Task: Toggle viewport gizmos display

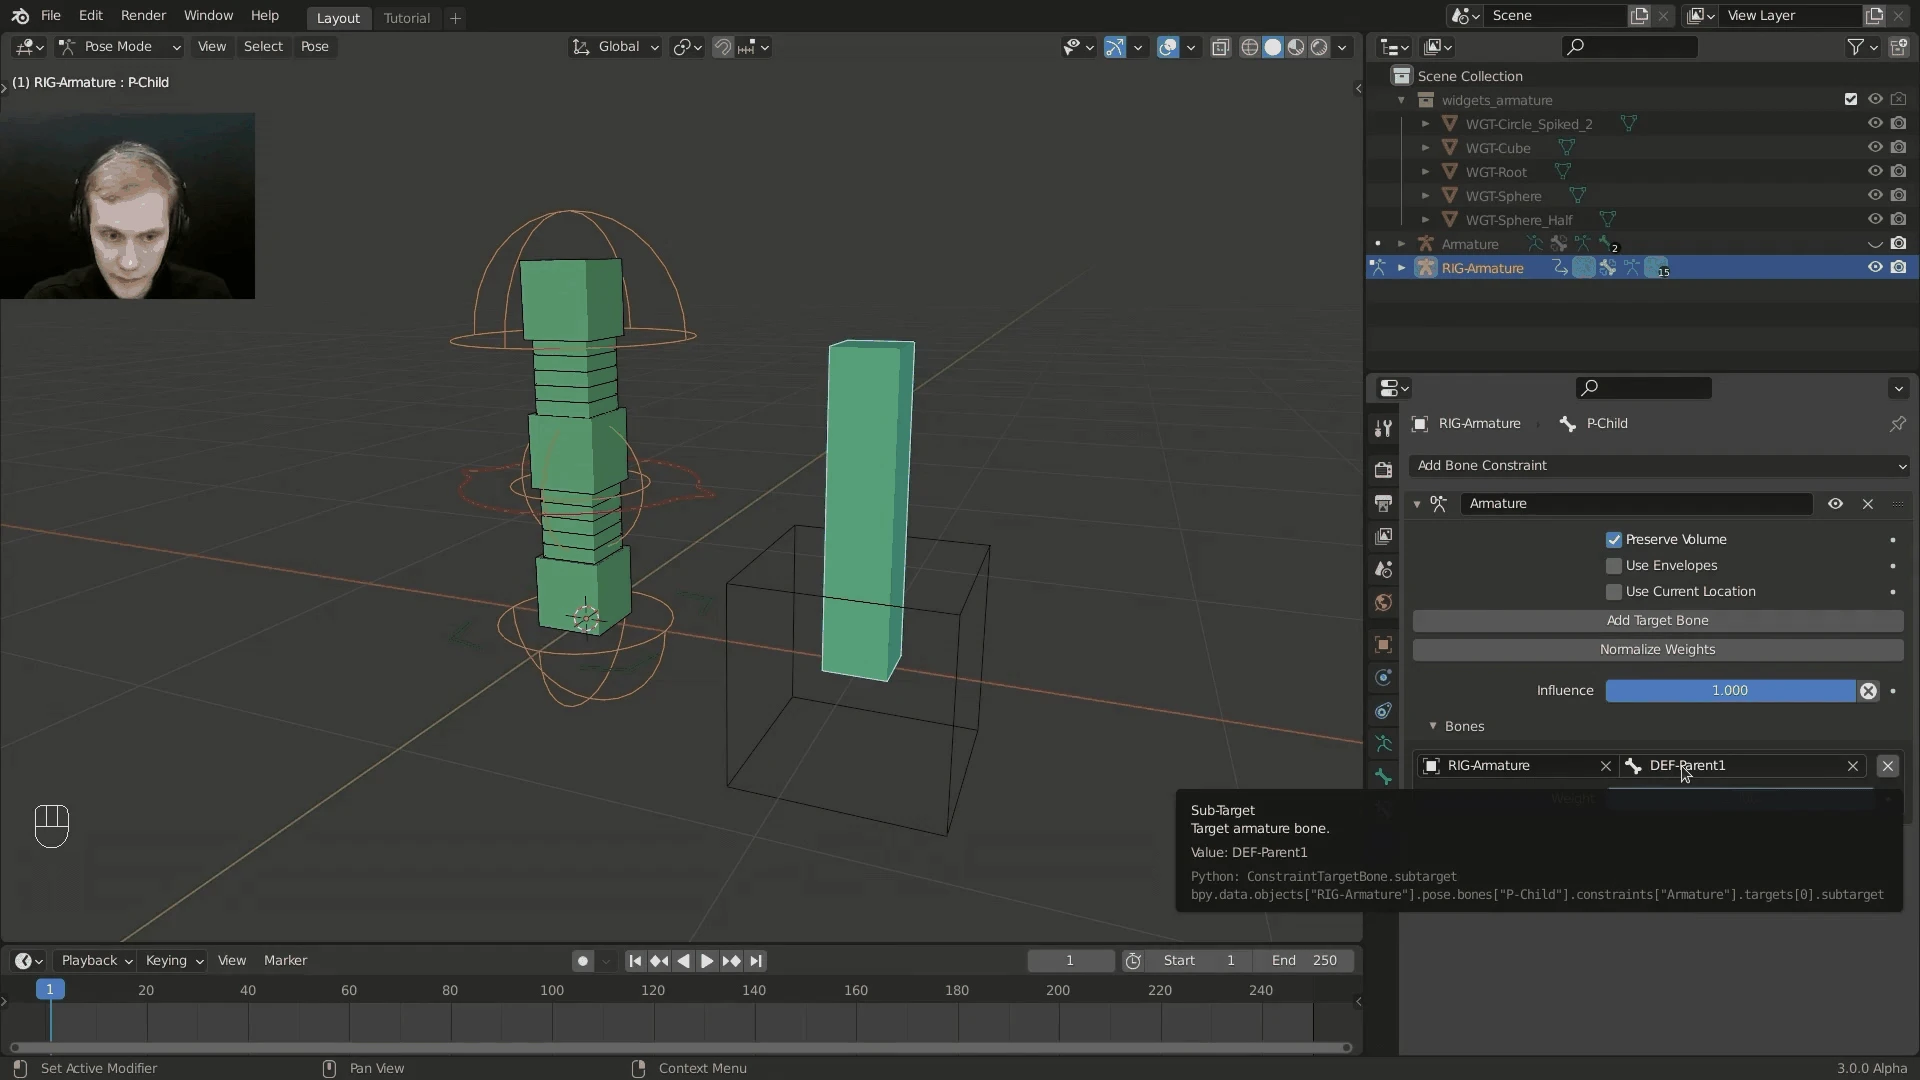Action: [1114, 47]
